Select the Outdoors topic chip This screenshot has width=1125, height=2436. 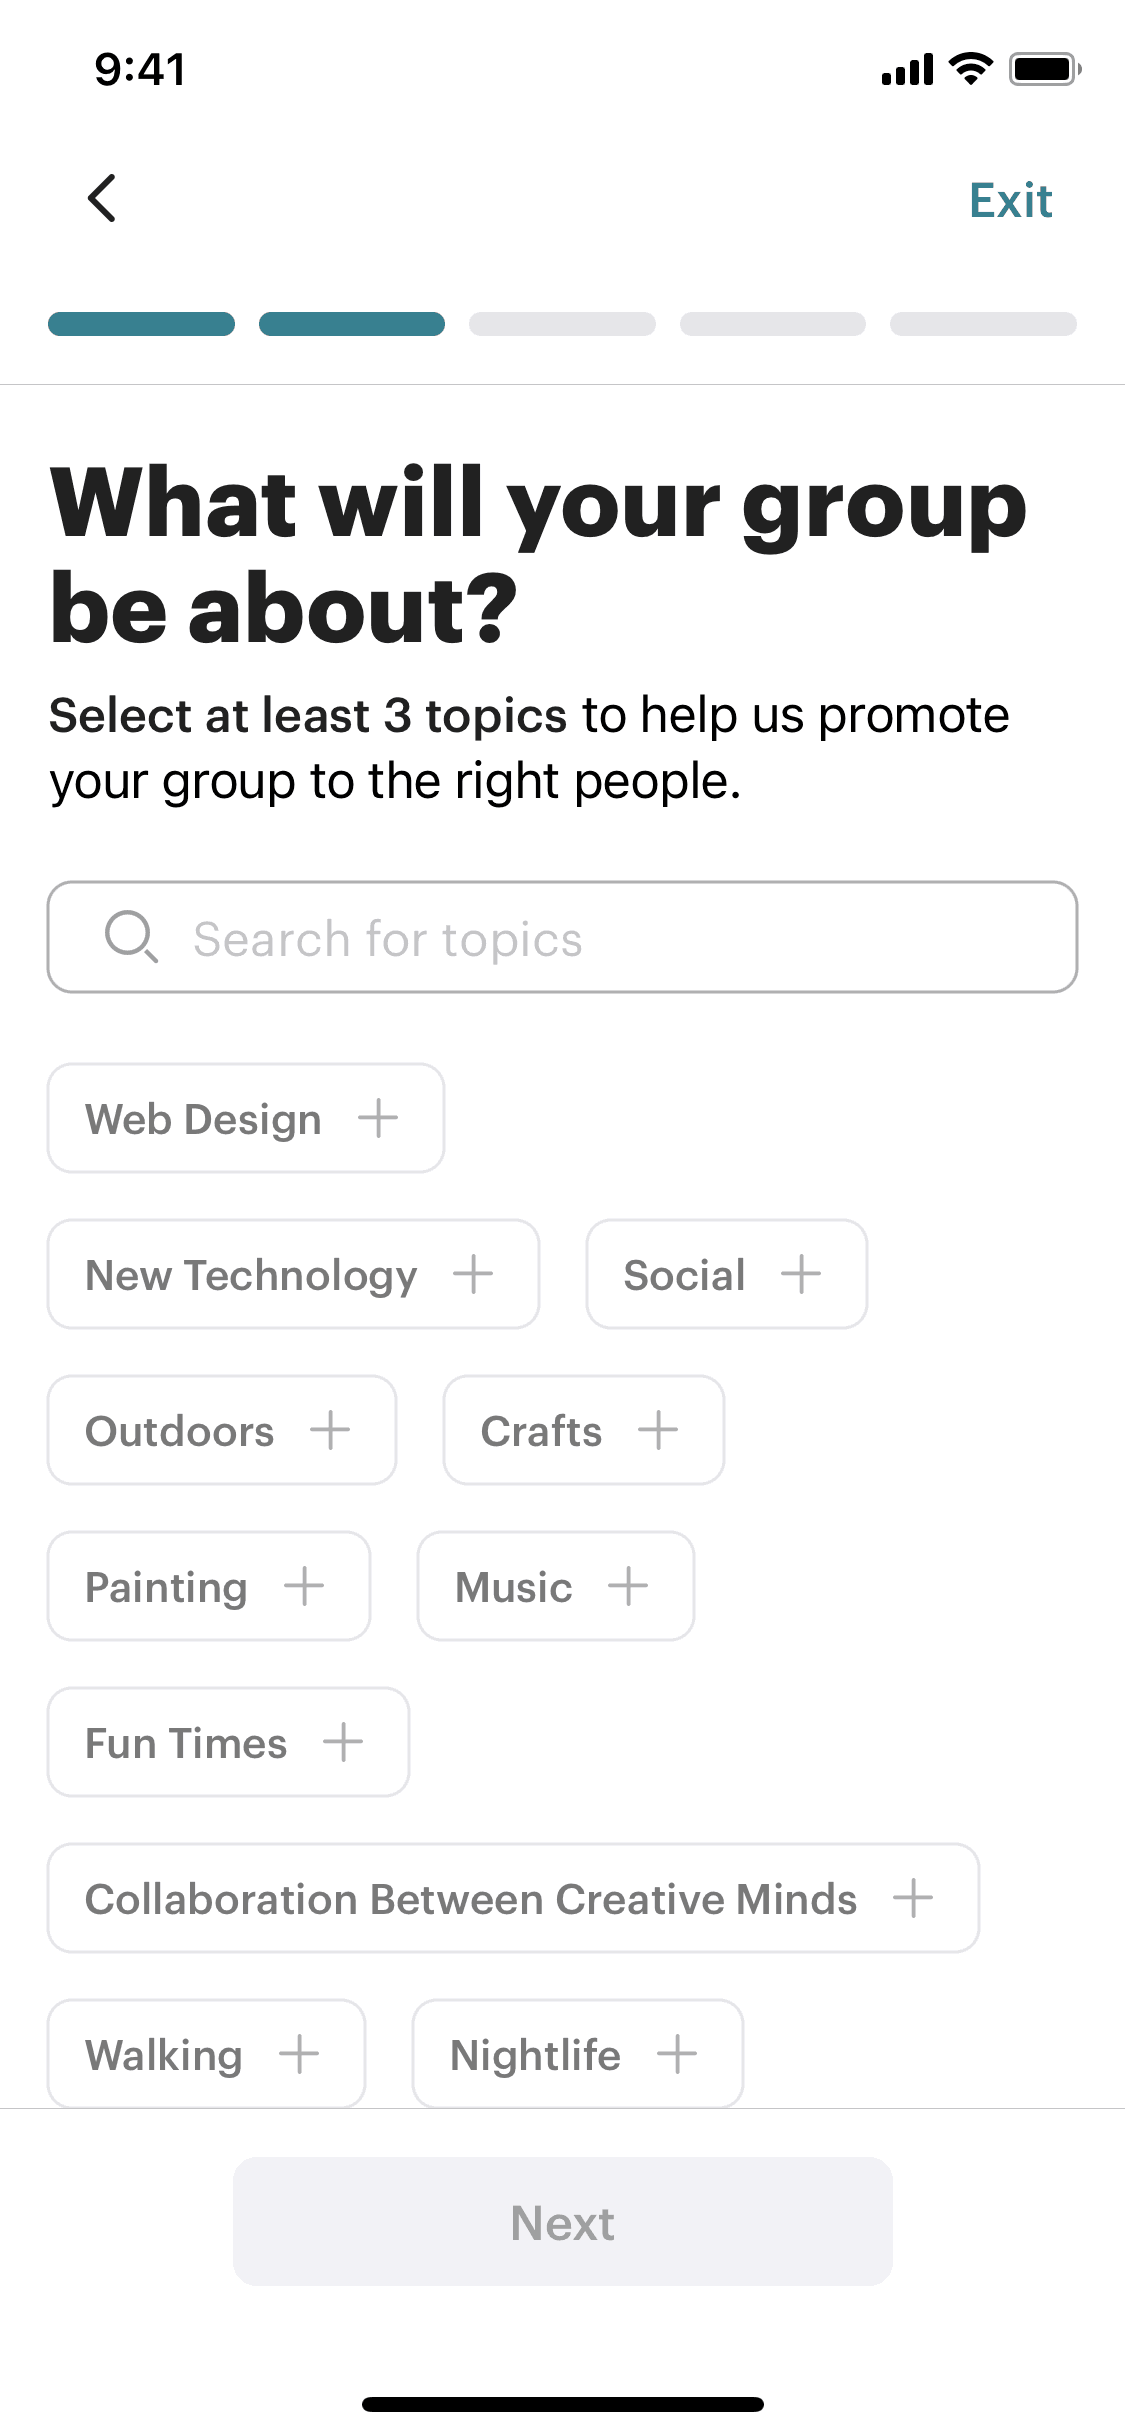tap(221, 1430)
